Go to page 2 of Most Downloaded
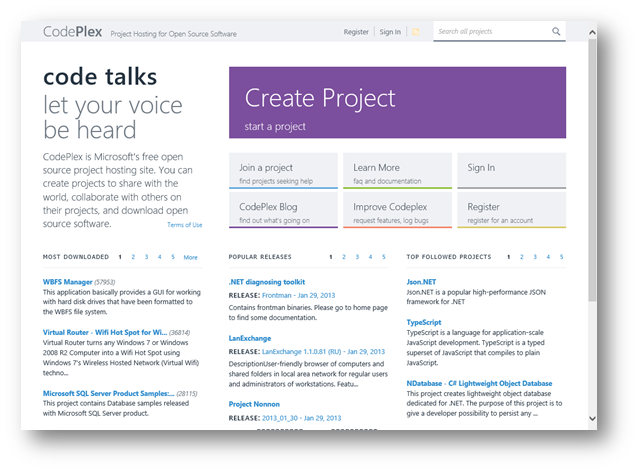This screenshot has width=639, height=472. point(133,257)
